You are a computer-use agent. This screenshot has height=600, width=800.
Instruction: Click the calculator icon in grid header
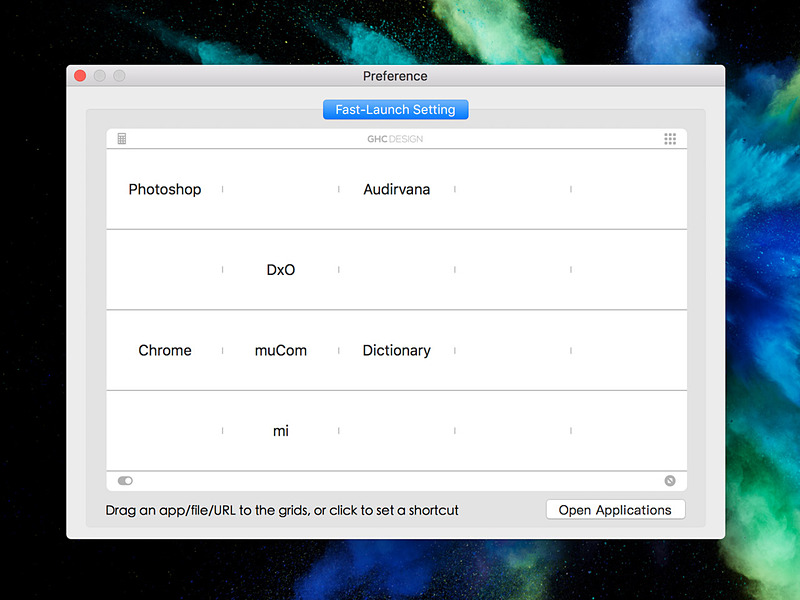click(121, 139)
